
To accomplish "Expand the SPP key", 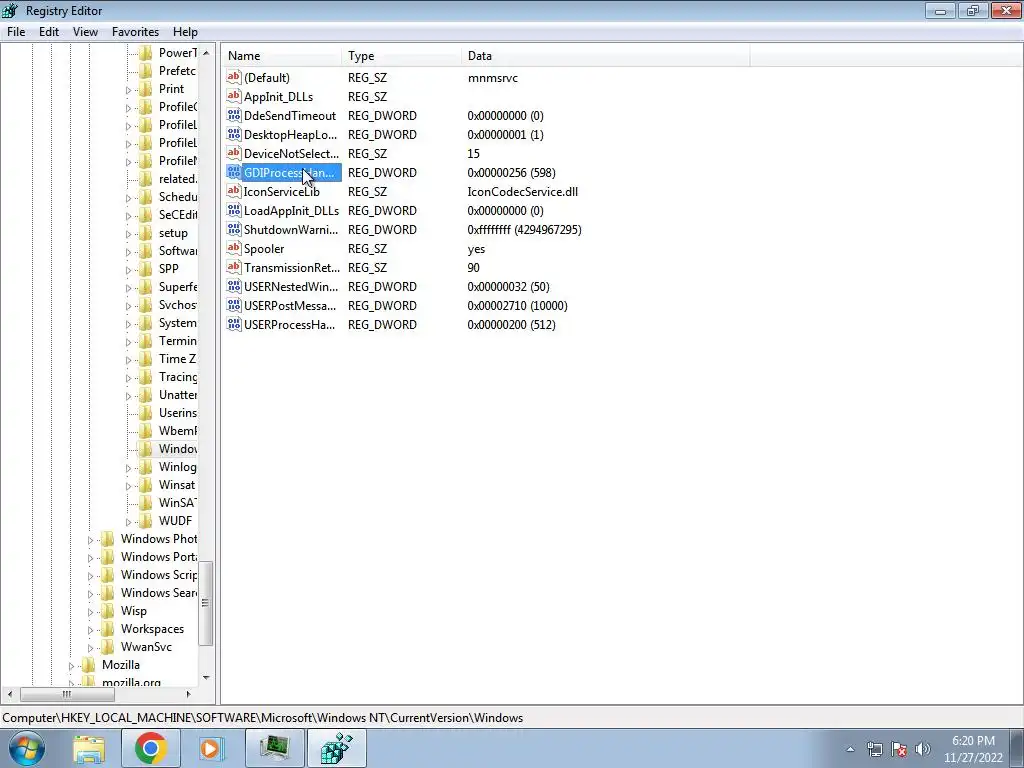I will coord(129,269).
